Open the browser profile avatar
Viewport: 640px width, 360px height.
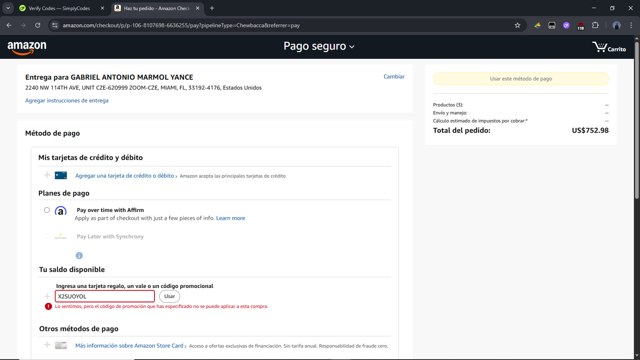pyautogui.click(x=616, y=25)
